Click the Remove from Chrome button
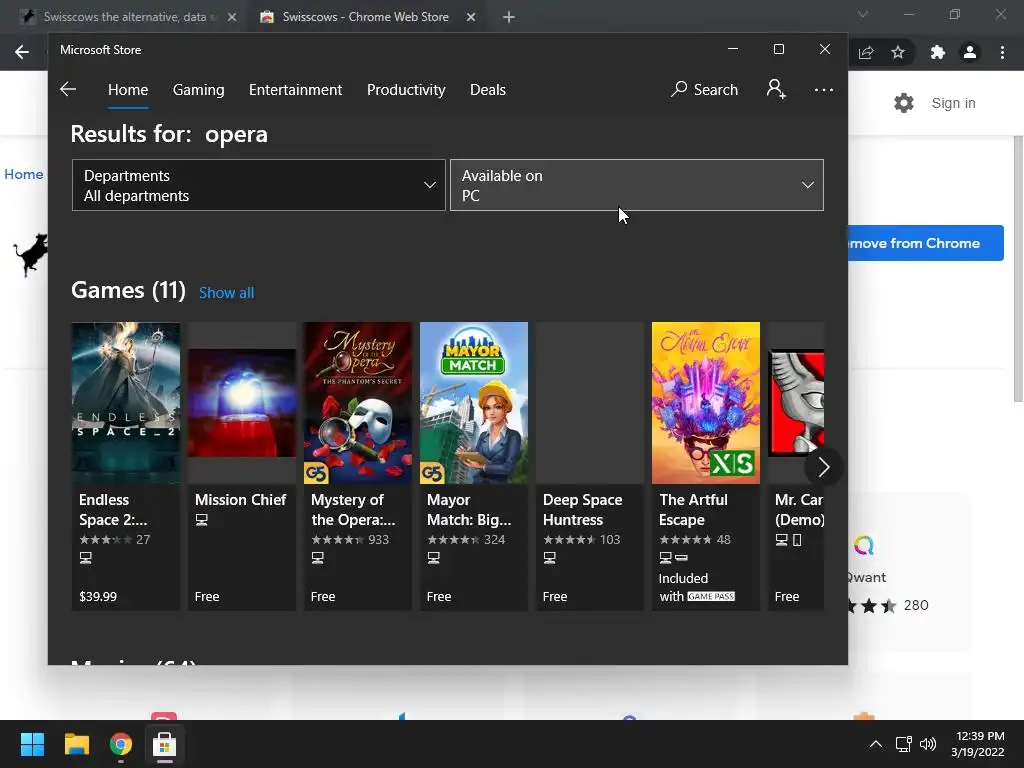This screenshot has width=1024, height=768. [x=926, y=243]
